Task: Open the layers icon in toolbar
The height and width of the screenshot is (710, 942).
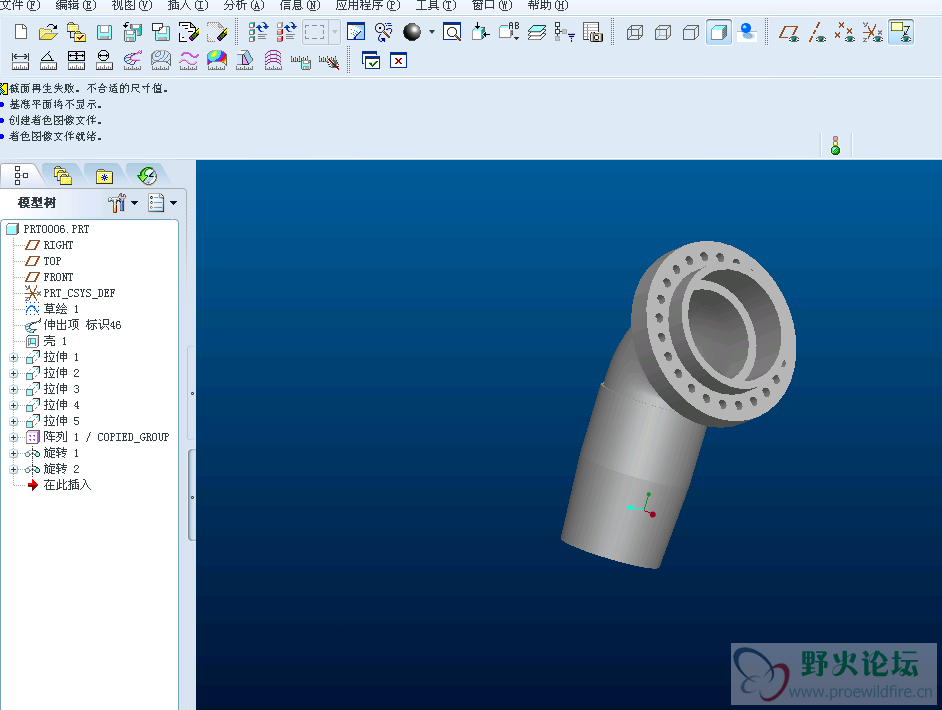Action: point(536,32)
